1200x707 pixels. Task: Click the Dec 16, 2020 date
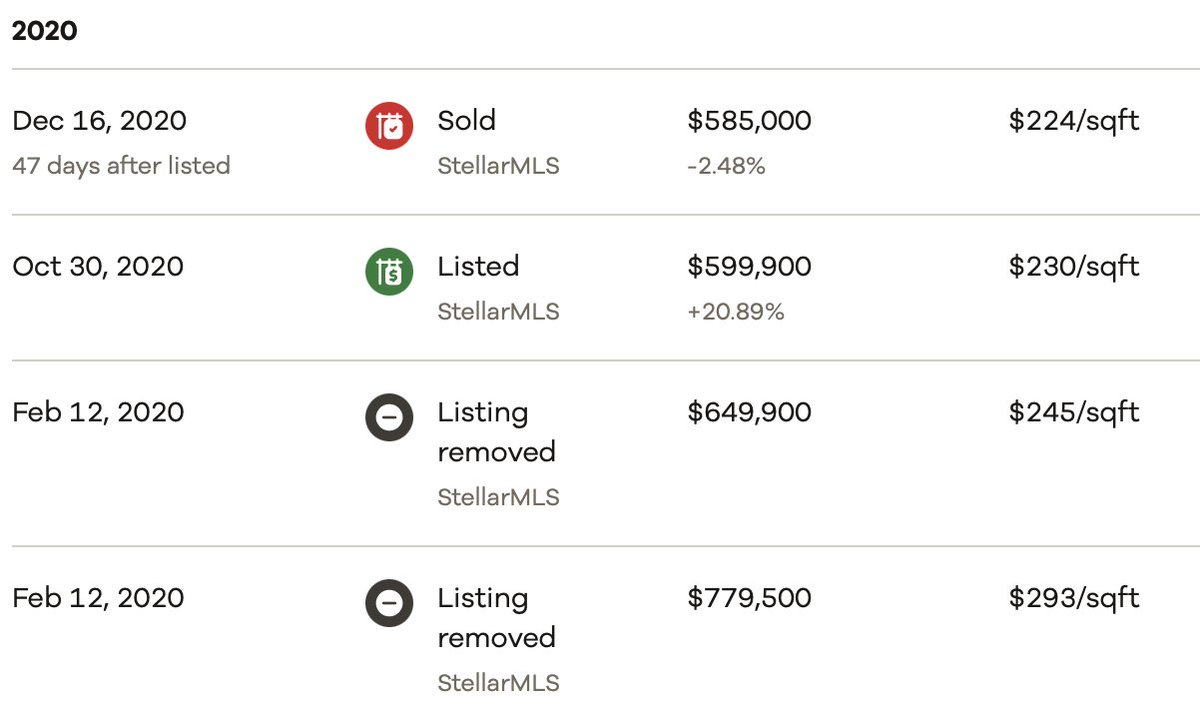pos(99,122)
